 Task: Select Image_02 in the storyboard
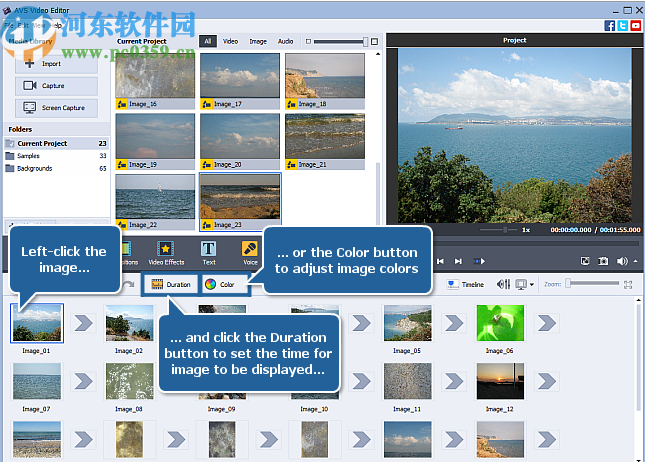[x=130, y=323]
